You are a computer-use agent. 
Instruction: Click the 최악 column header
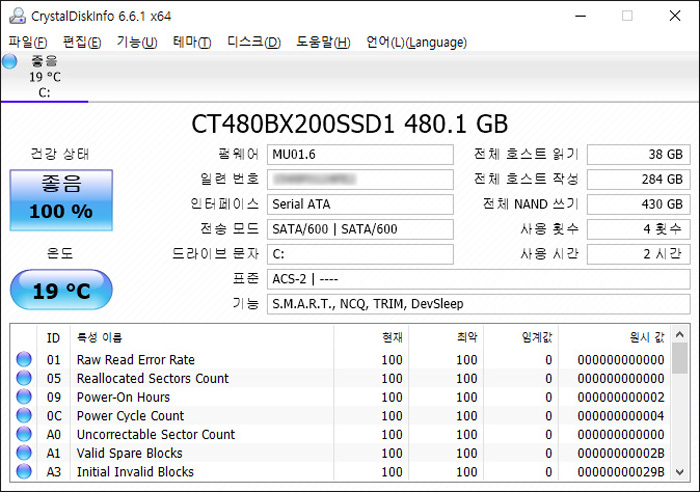(446, 338)
